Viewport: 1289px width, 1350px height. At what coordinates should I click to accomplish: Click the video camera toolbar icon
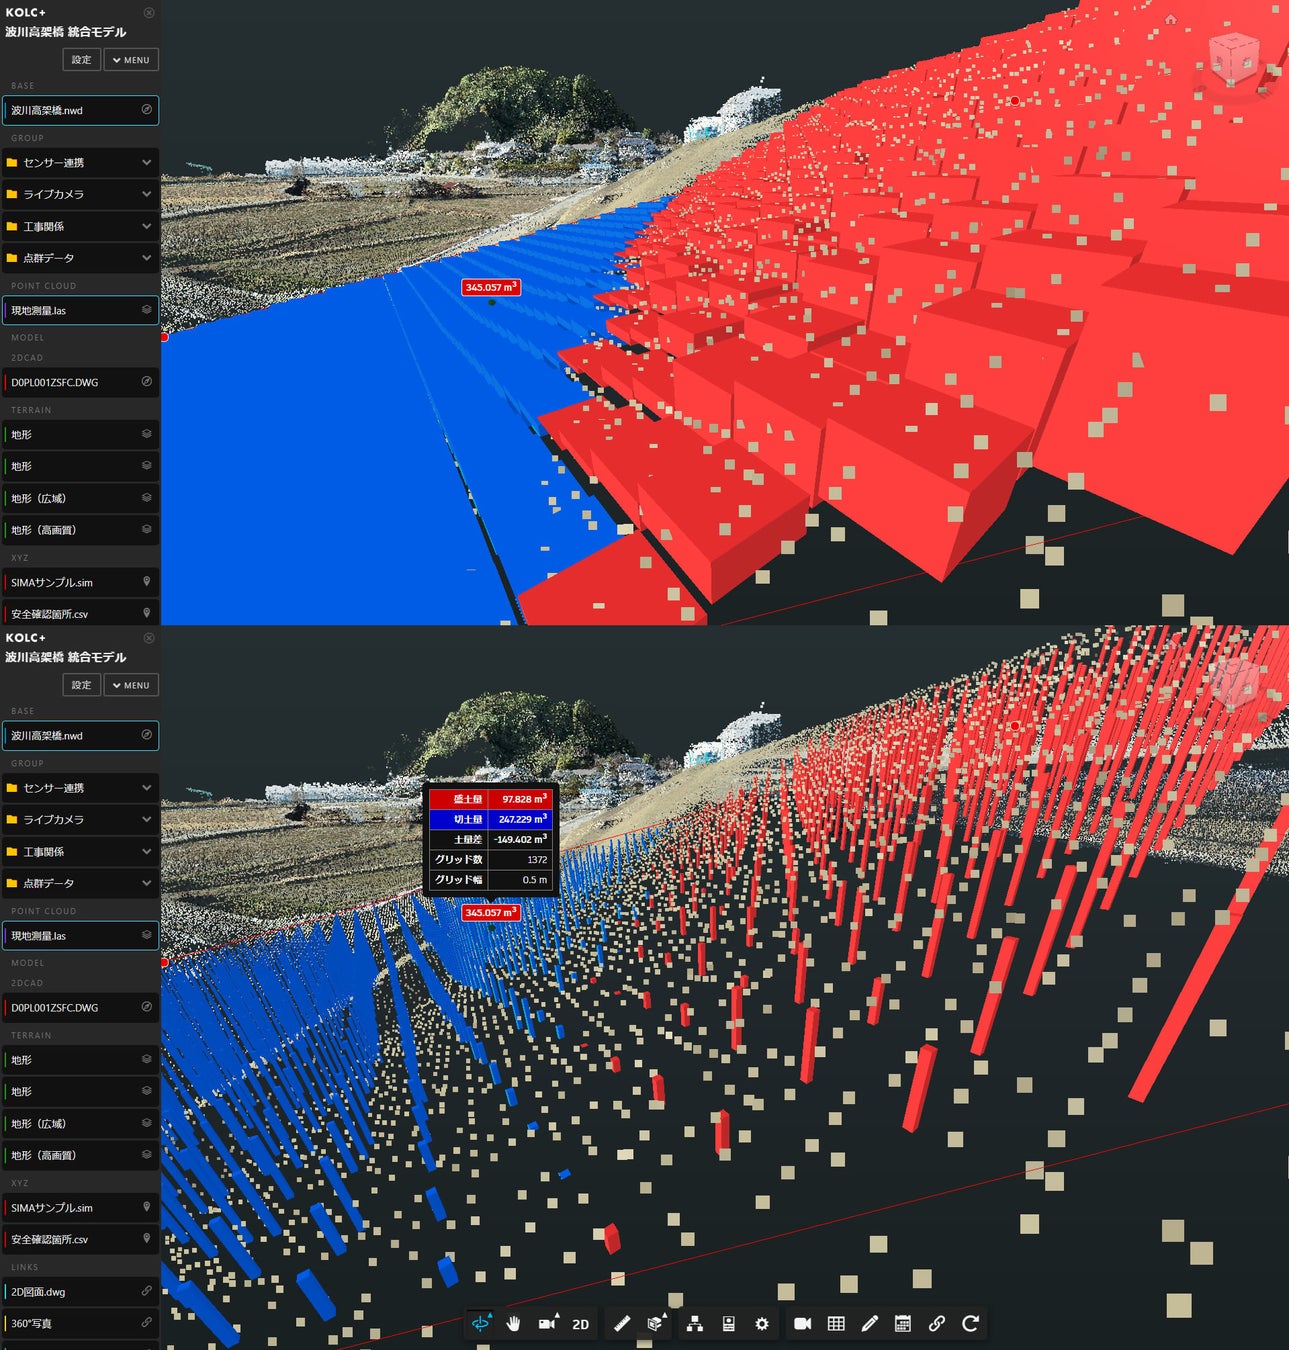pyautogui.click(x=802, y=1323)
